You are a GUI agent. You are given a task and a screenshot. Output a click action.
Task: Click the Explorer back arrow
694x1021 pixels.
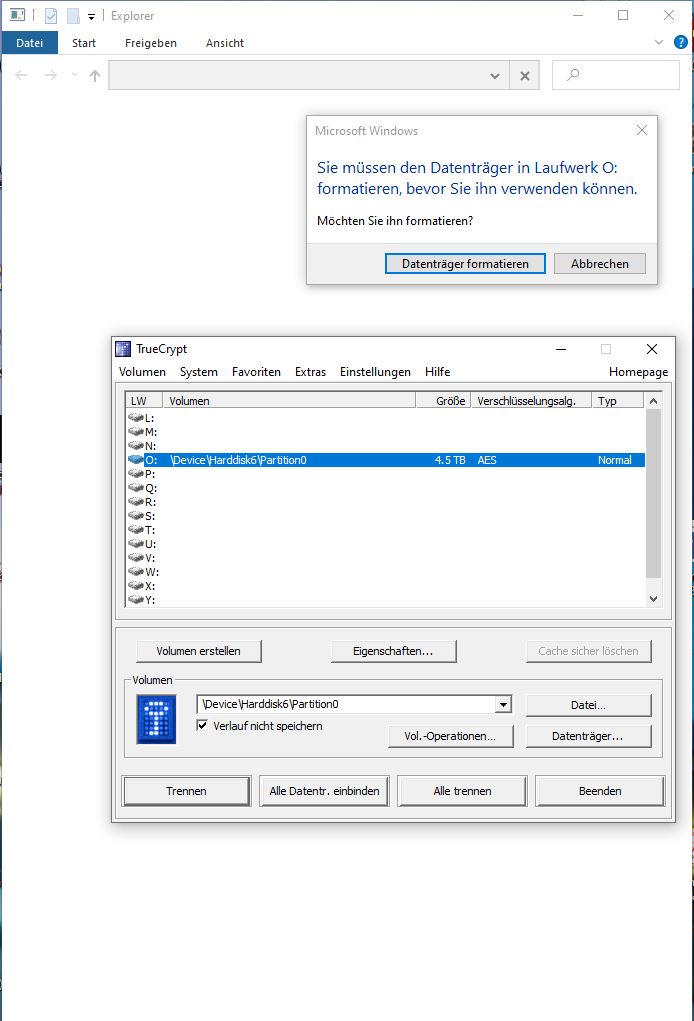point(21,76)
